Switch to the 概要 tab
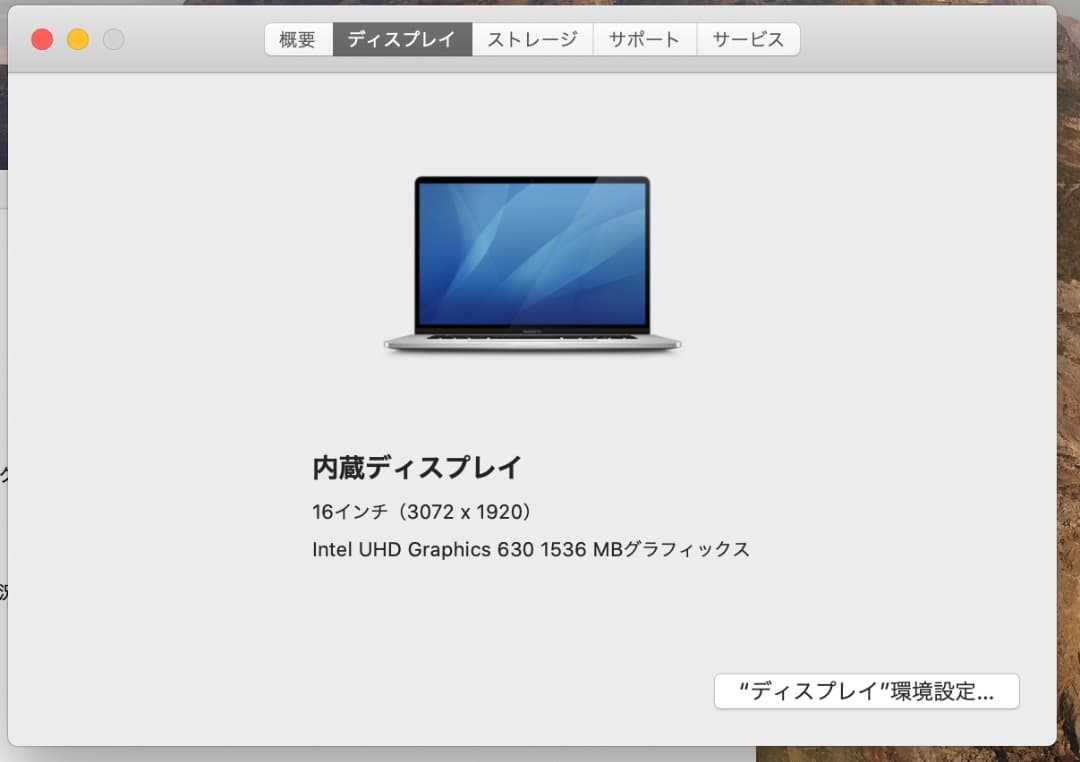Viewport: 1080px width, 762px height. pos(298,39)
